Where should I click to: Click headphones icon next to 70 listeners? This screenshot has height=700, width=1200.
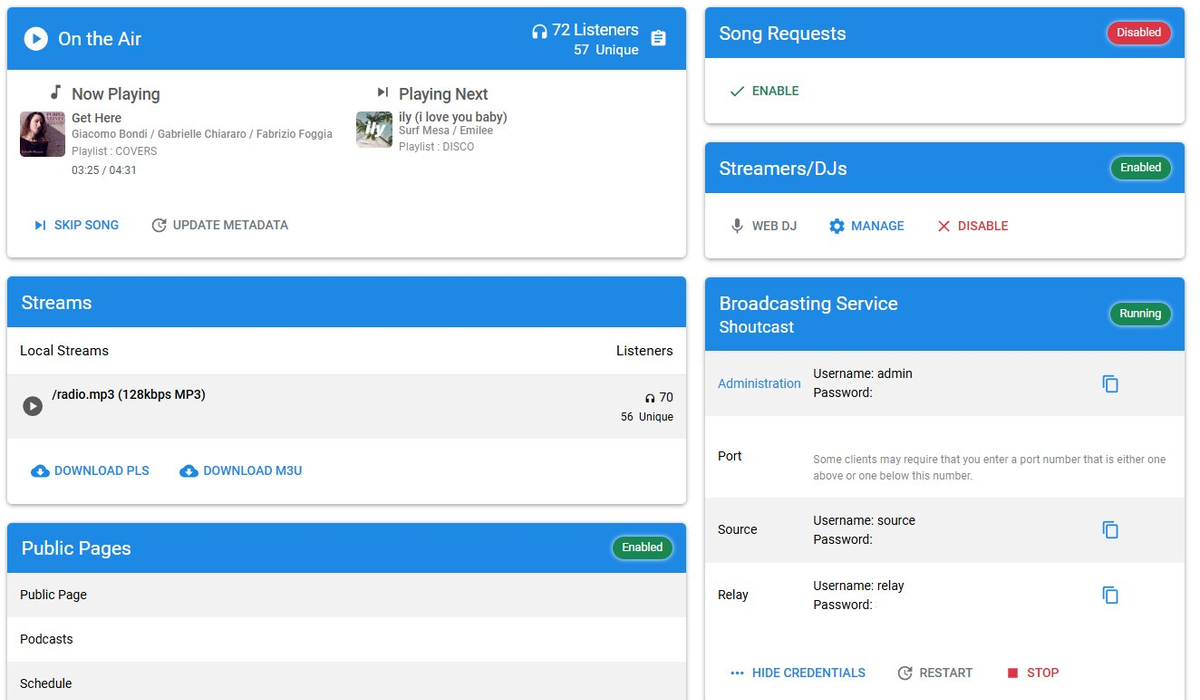click(x=650, y=398)
